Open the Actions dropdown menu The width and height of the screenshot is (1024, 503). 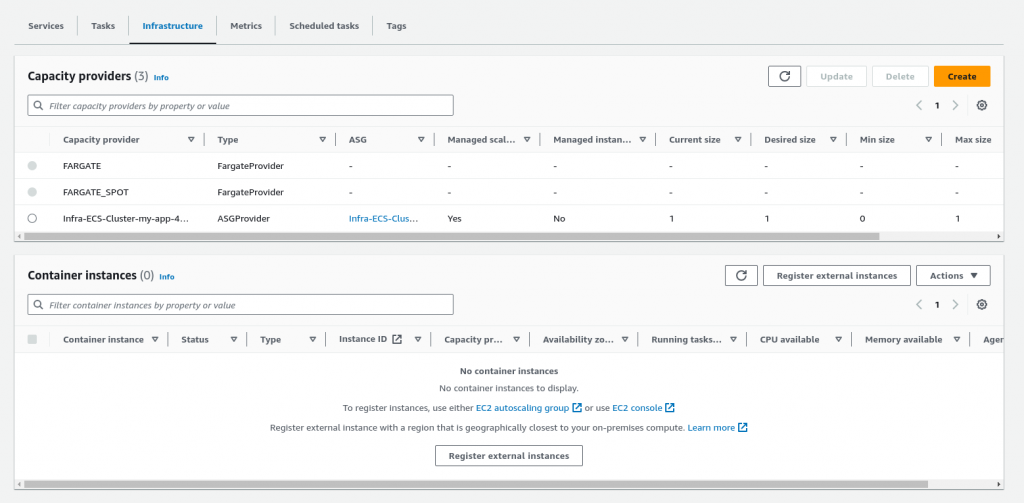pos(953,276)
